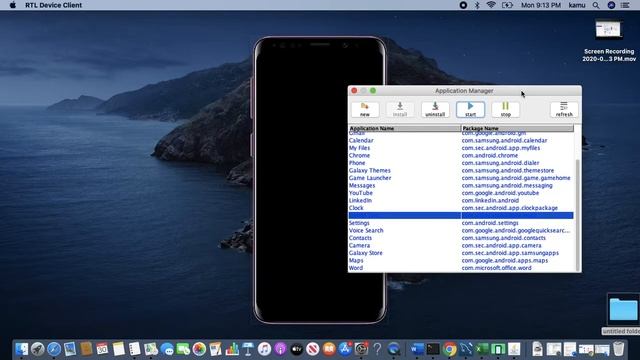The image size is (640, 360).
Task: Click package com.android.chrome
Action: pos(490,156)
